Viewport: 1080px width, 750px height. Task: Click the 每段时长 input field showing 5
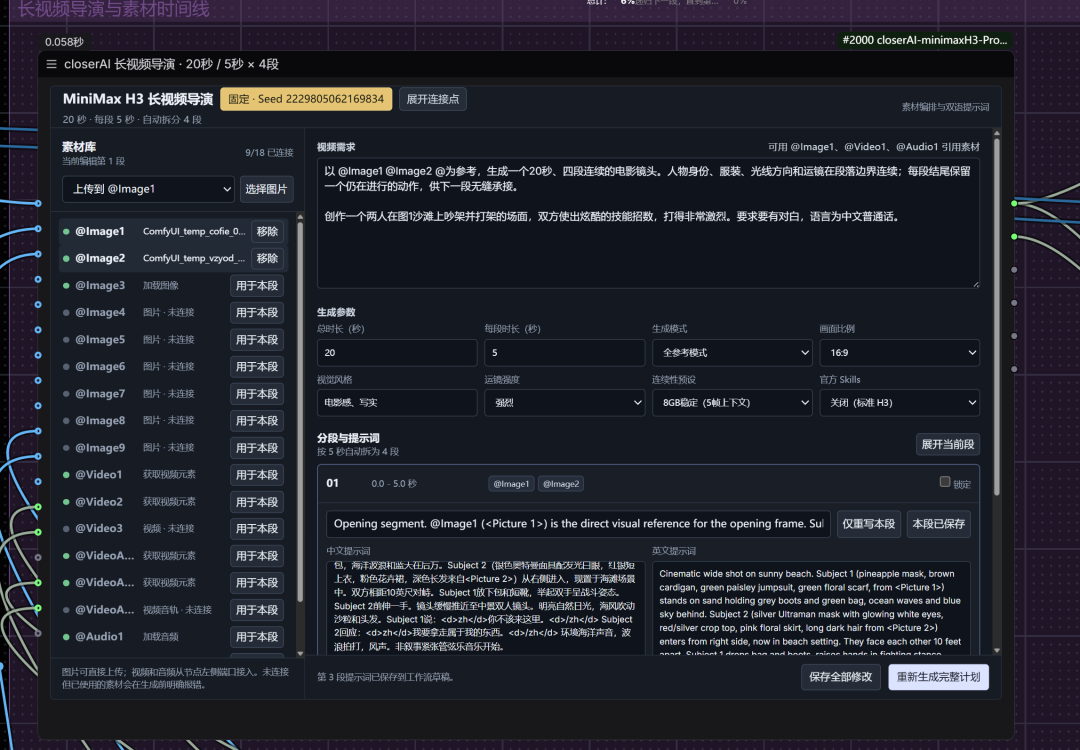coord(564,353)
